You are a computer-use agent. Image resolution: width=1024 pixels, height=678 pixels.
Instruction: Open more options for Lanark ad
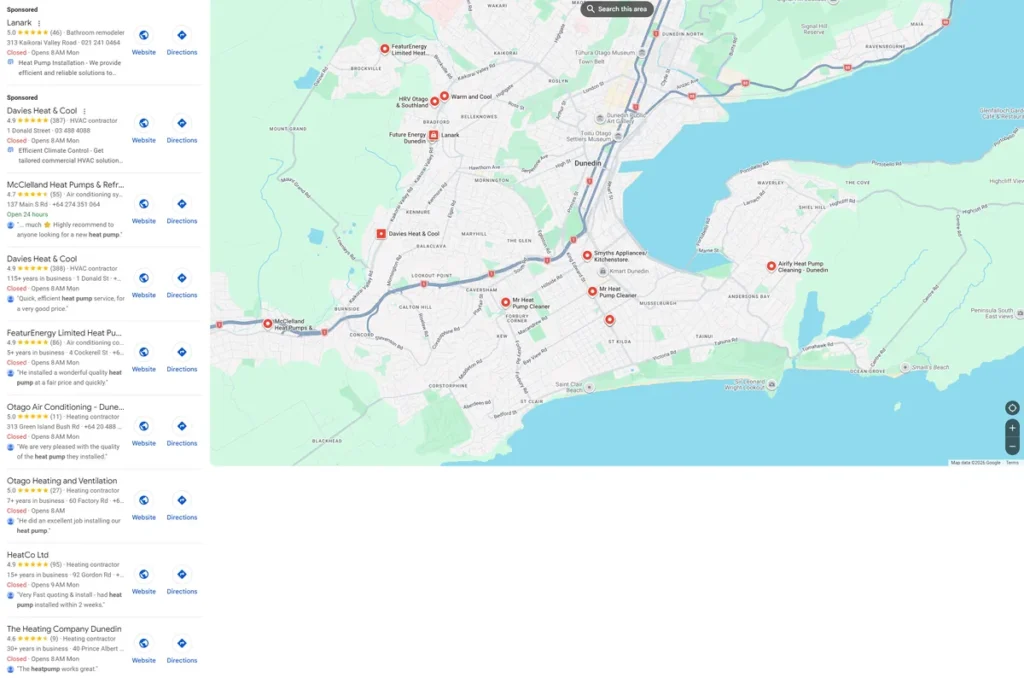coord(39,24)
